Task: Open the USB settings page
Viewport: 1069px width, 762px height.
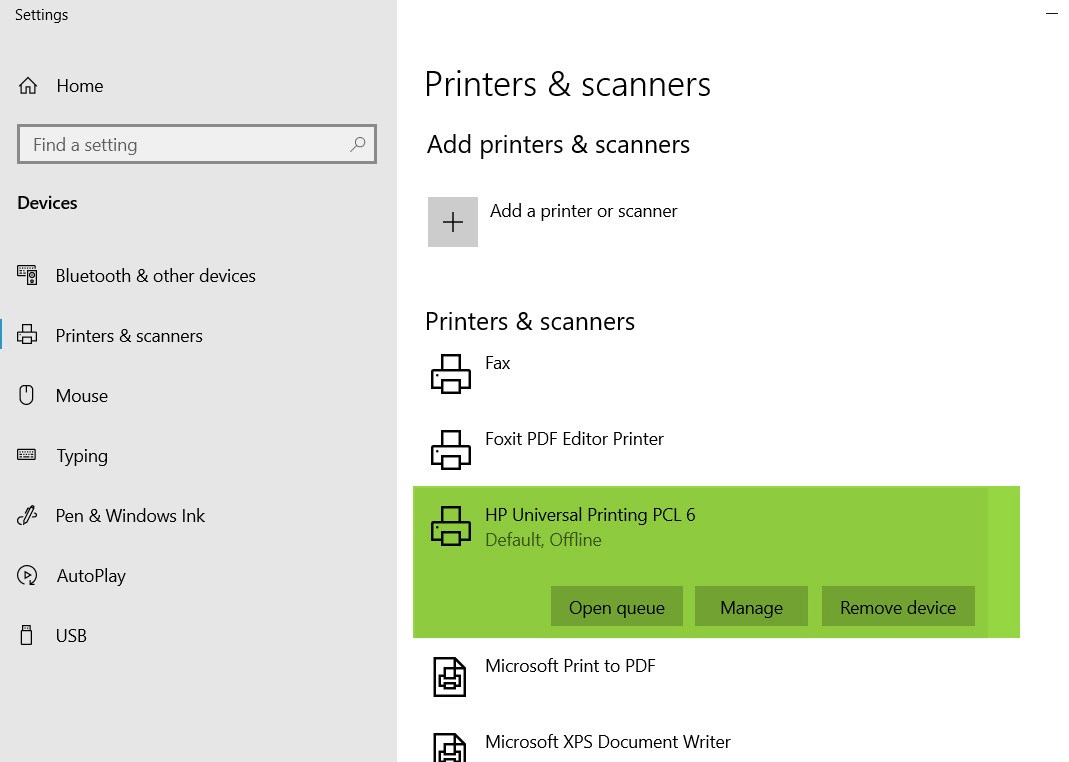Action: 72,635
